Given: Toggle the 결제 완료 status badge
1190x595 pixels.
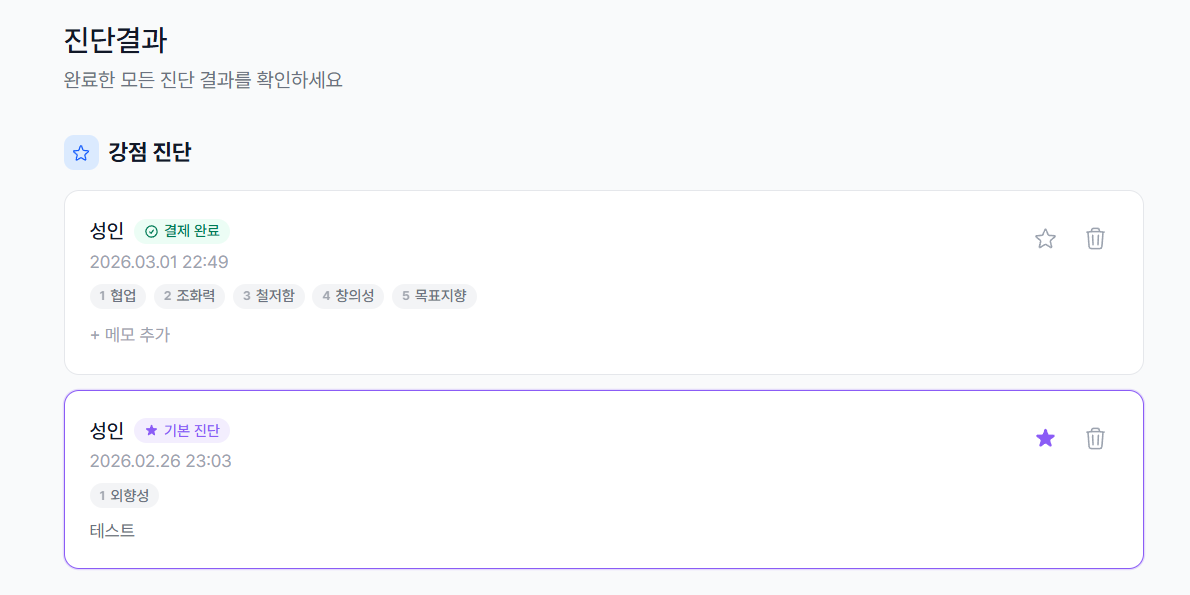Looking at the screenshot, I should (x=181, y=230).
